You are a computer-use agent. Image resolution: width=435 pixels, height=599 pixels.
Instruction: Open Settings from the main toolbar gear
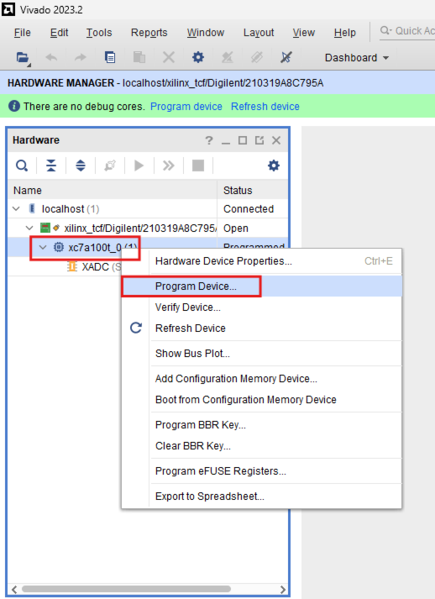(x=198, y=57)
